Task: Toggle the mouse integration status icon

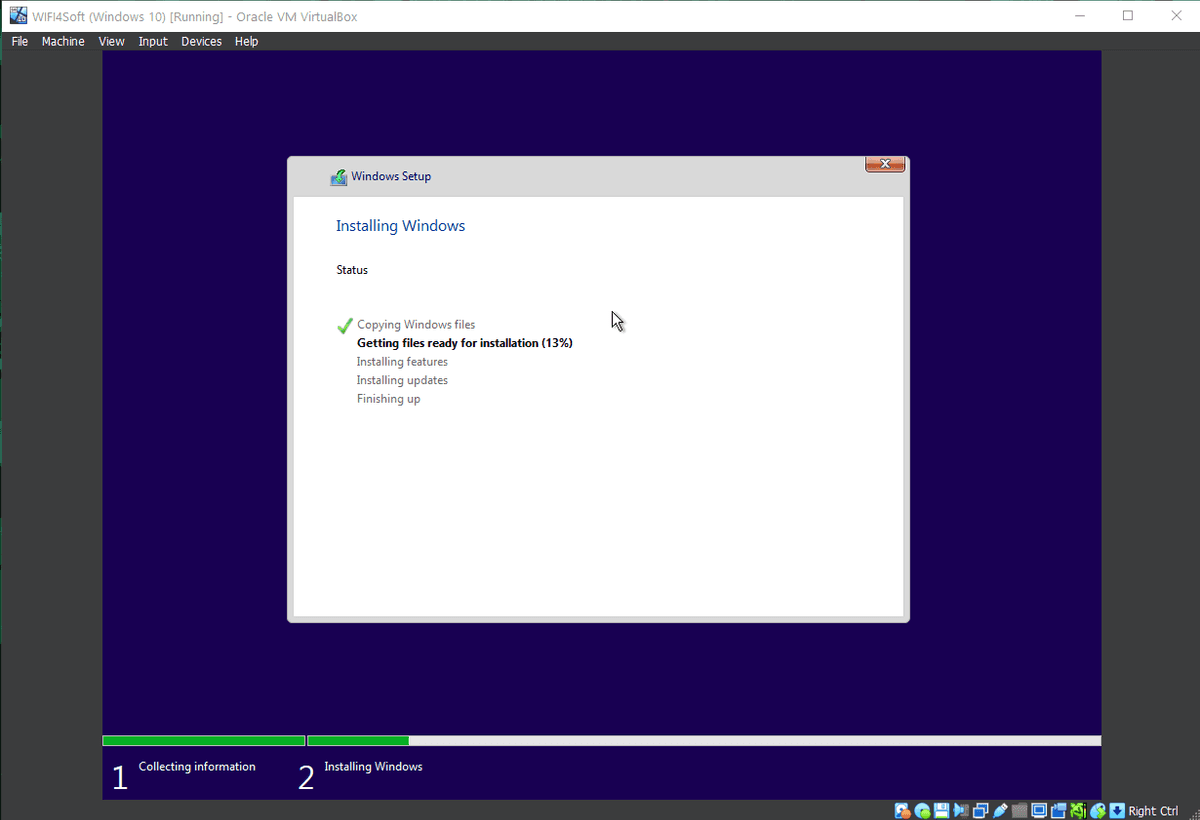Action: pos(1097,811)
